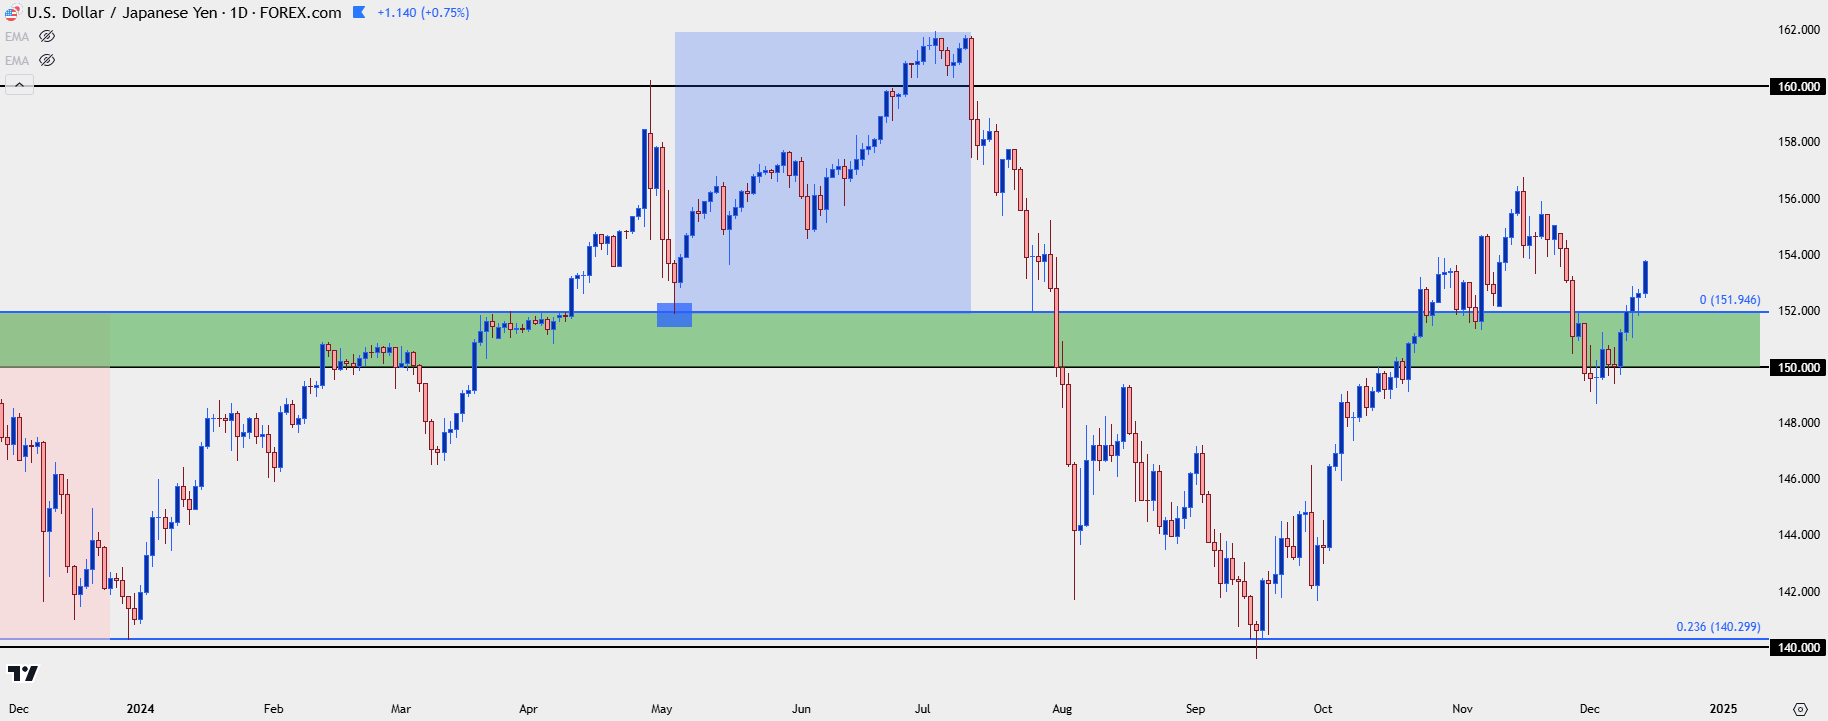Click the Nov time axis label
The width and height of the screenshot is (1828, 721).
pos(1462,709)
